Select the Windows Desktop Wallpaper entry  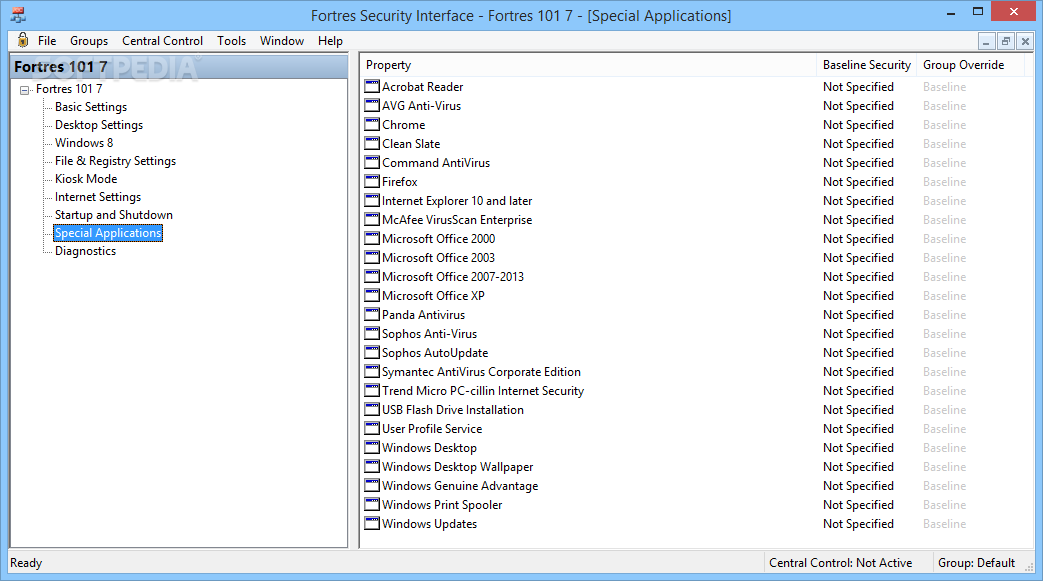(457, 467)
